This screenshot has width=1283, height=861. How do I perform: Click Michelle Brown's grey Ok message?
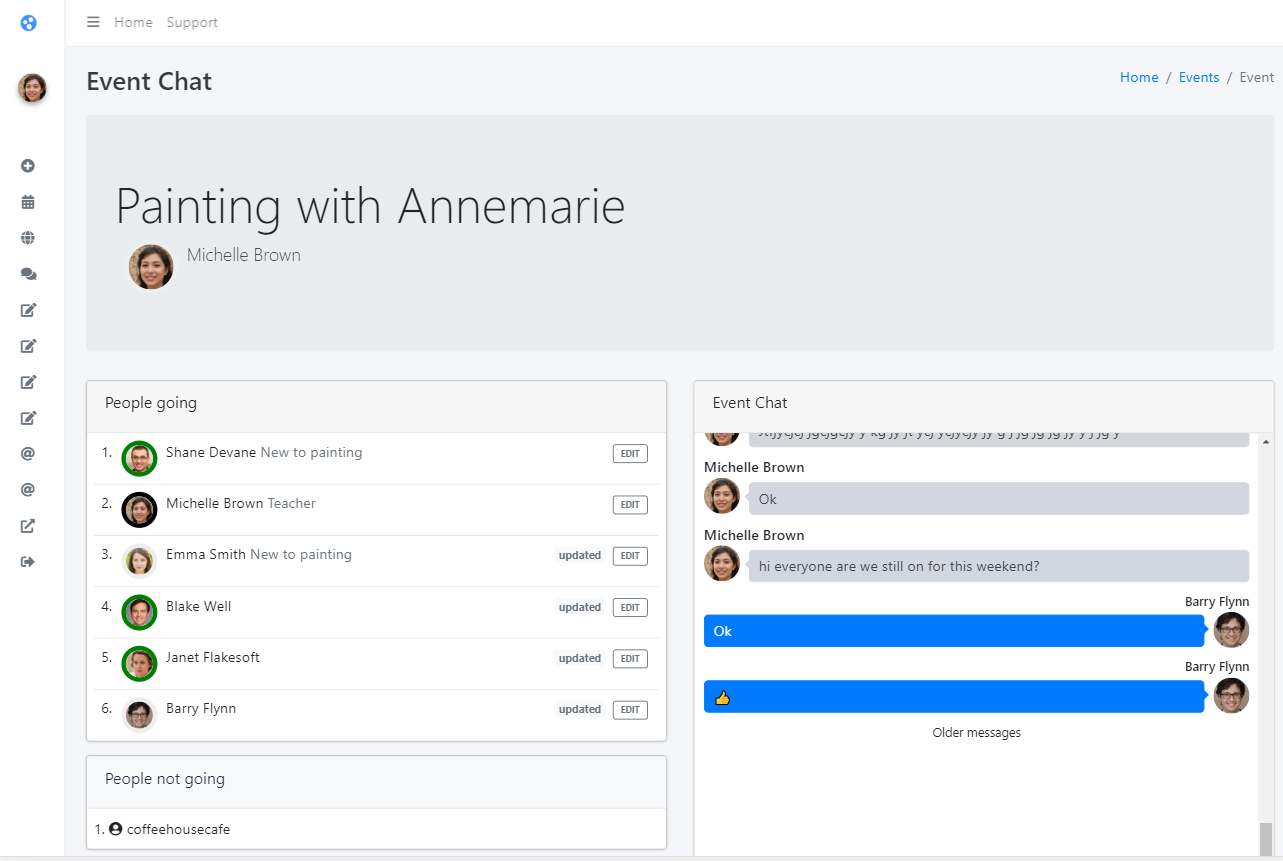[x=999, y=499]
